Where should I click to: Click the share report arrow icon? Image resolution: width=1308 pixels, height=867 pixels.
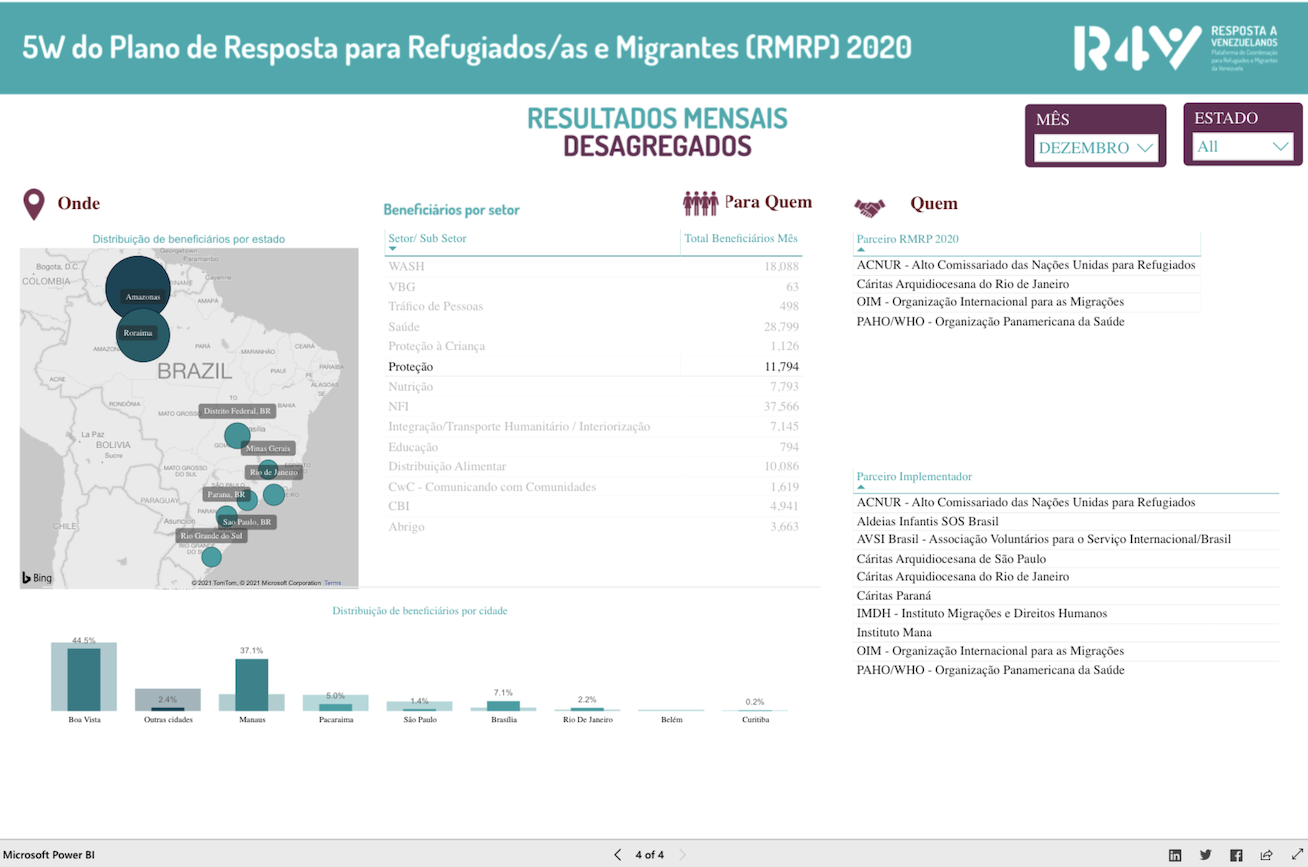coord(1267,855)
